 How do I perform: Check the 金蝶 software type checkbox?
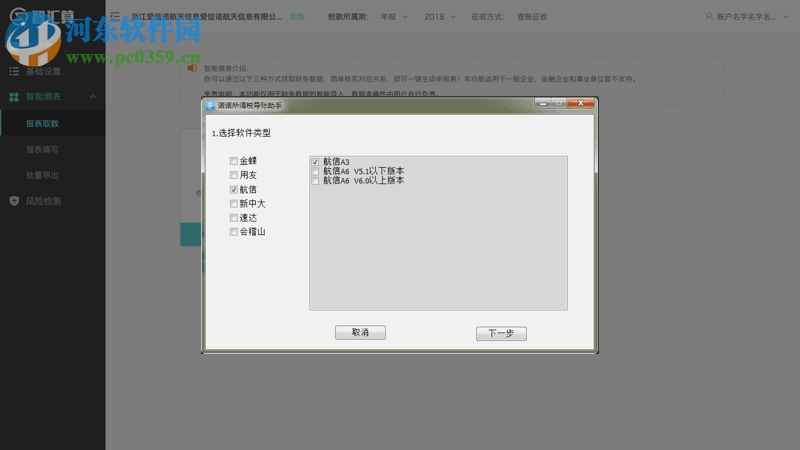point(234,161)
